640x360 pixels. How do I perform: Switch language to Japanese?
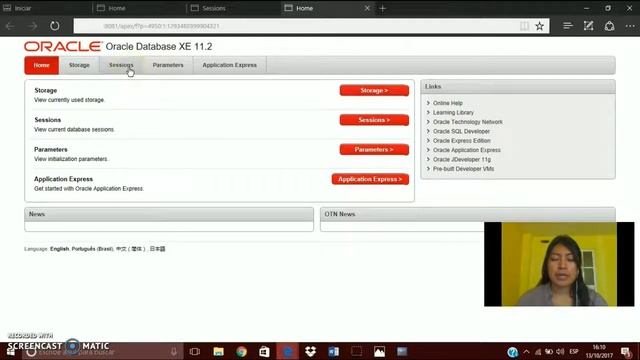(x=158, y=249)
